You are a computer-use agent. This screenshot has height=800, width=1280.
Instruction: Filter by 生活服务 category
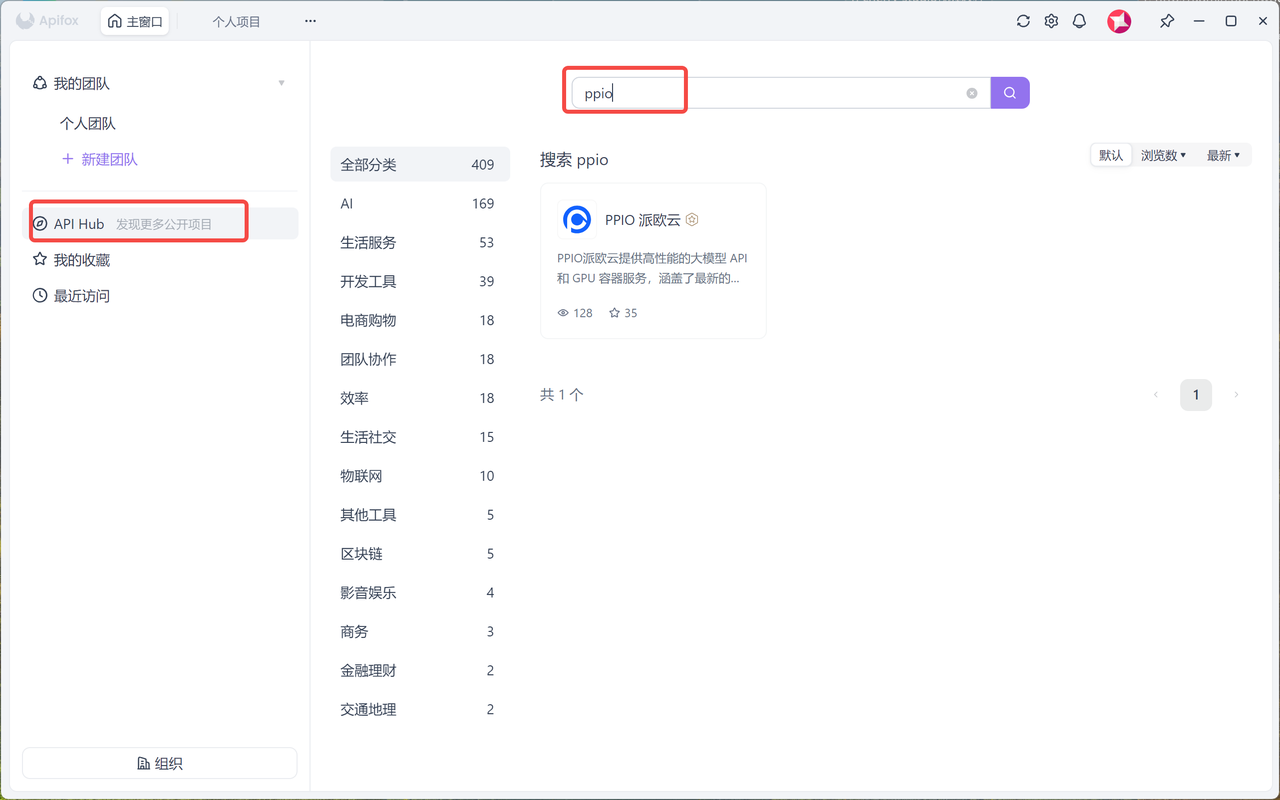(x=420, y=243)
